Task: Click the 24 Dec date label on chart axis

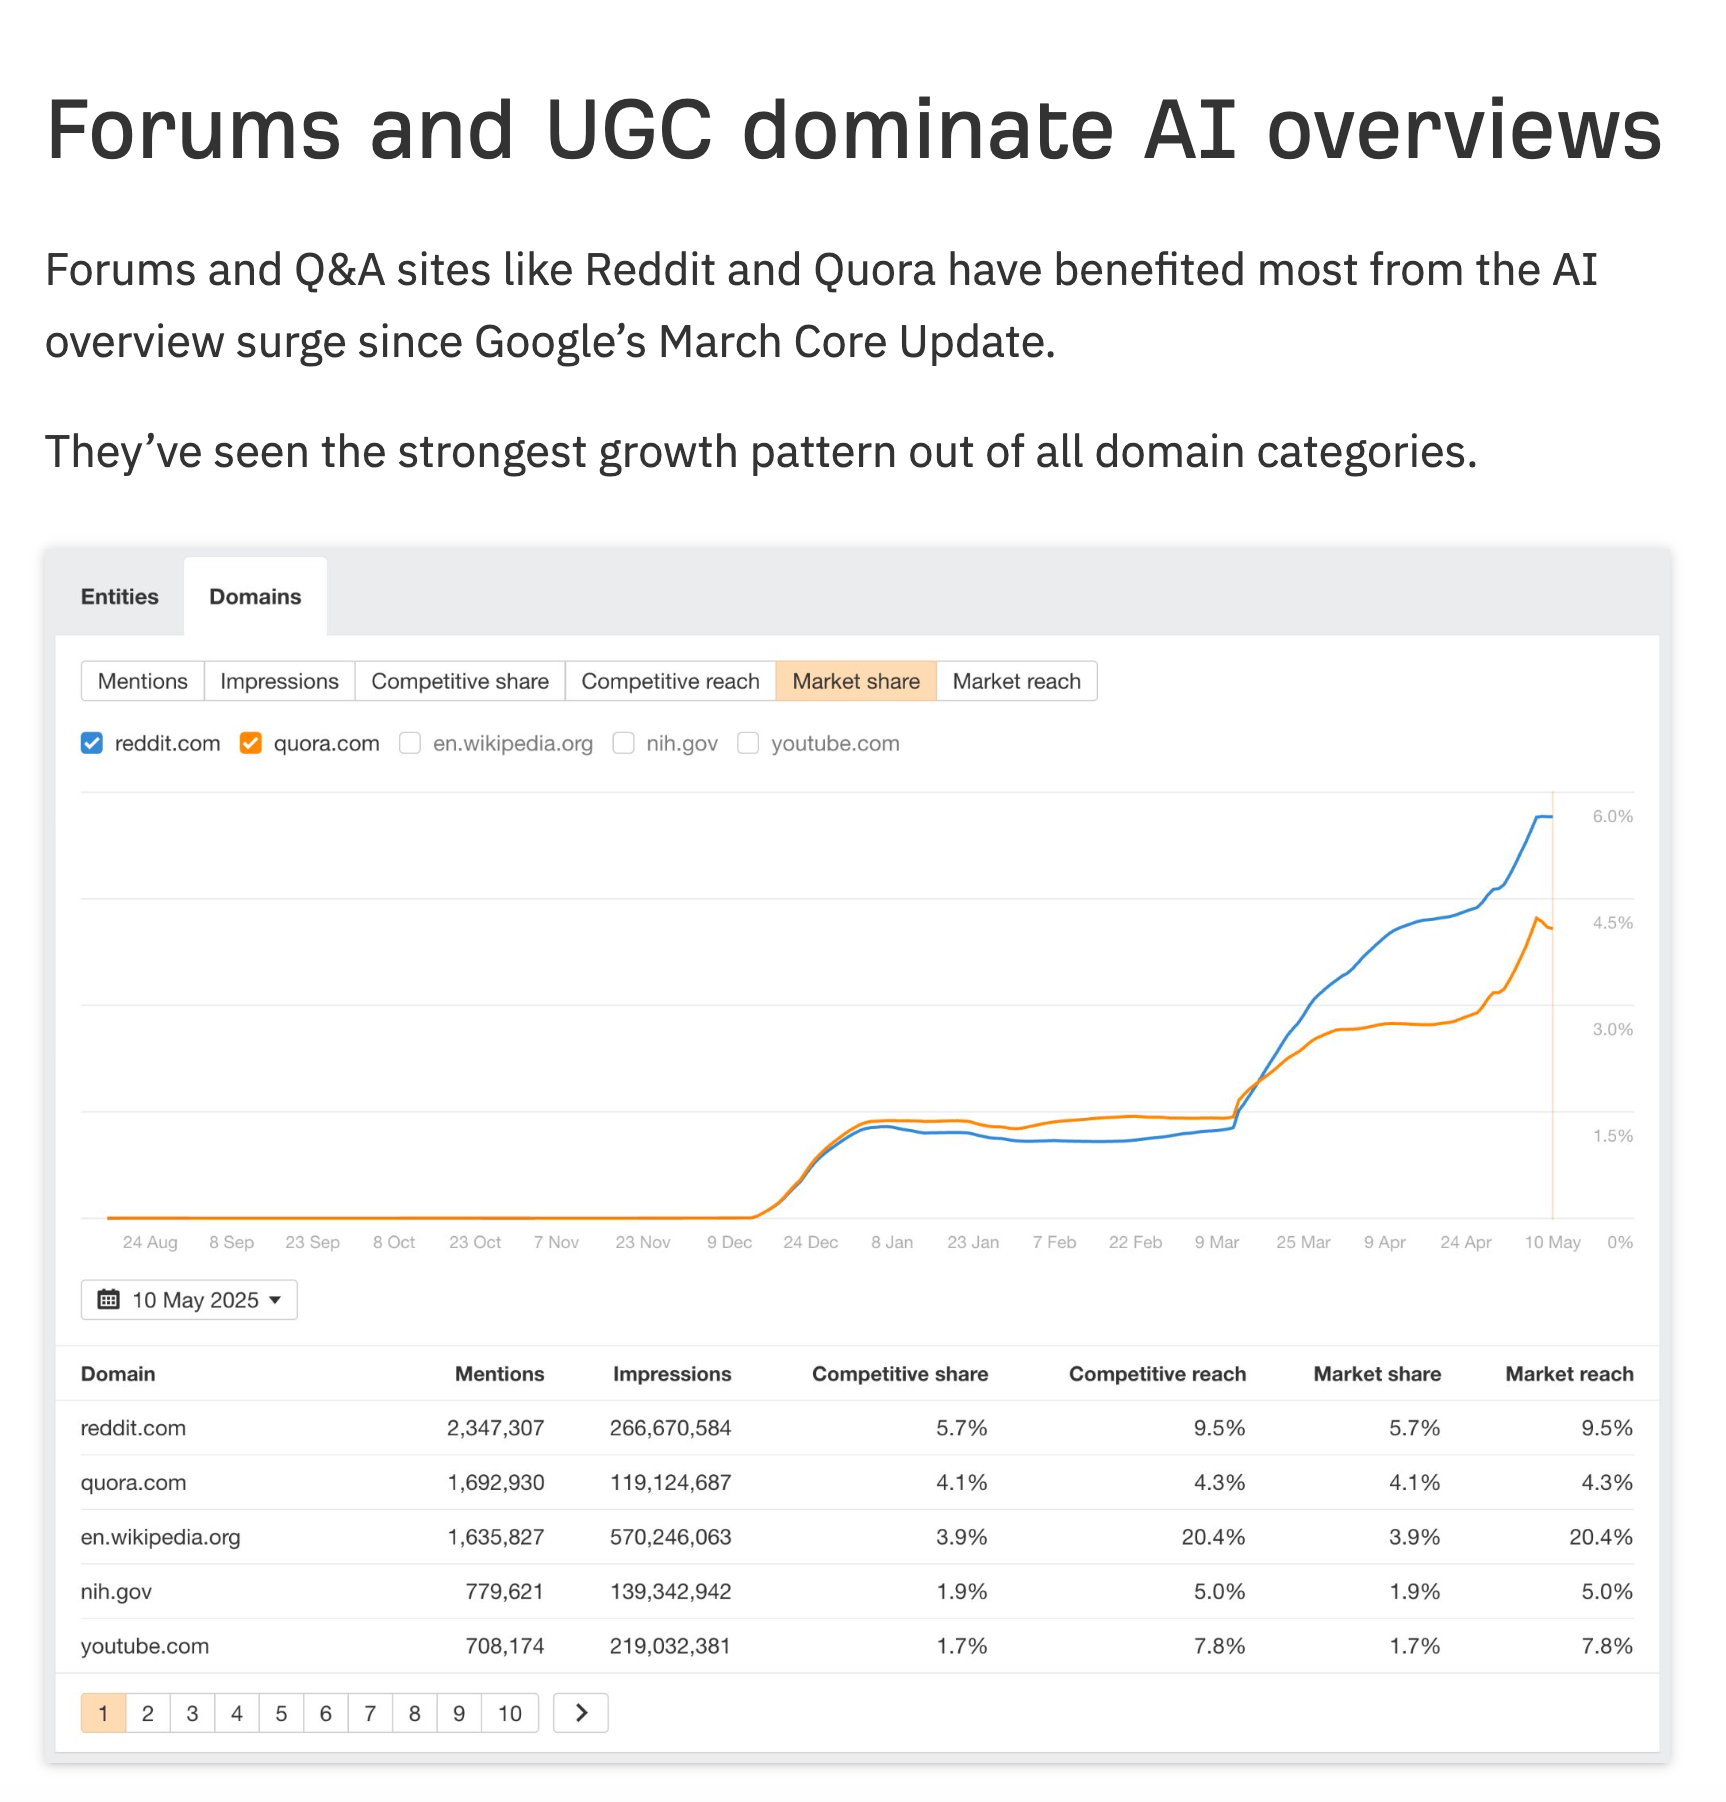Action: [811, 1242]
